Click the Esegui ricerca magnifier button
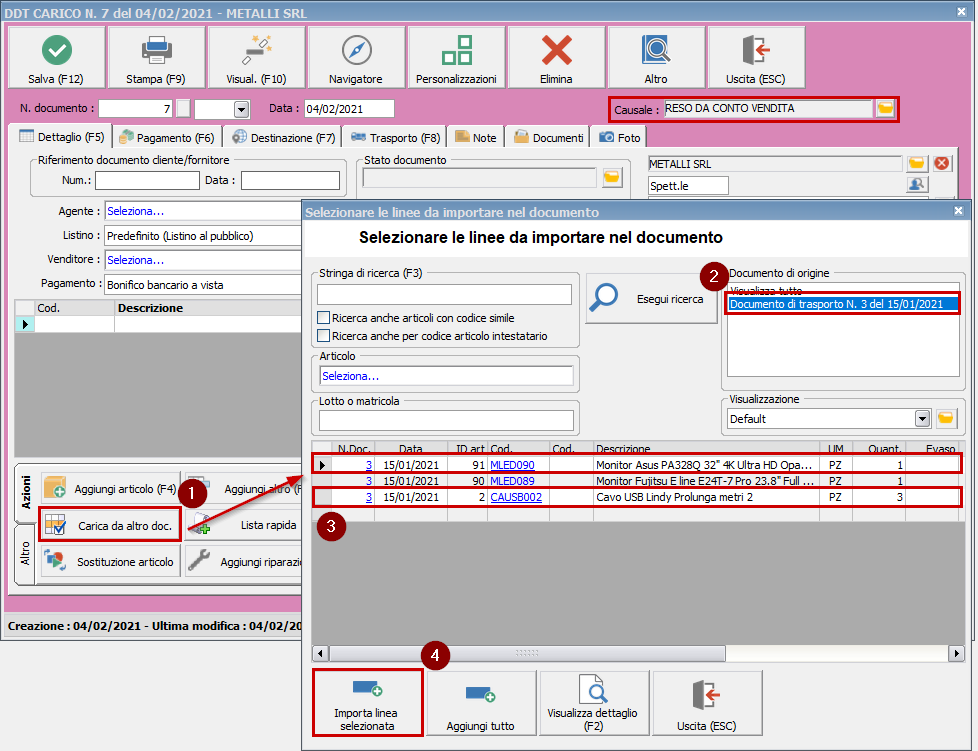 coord(652,298)
